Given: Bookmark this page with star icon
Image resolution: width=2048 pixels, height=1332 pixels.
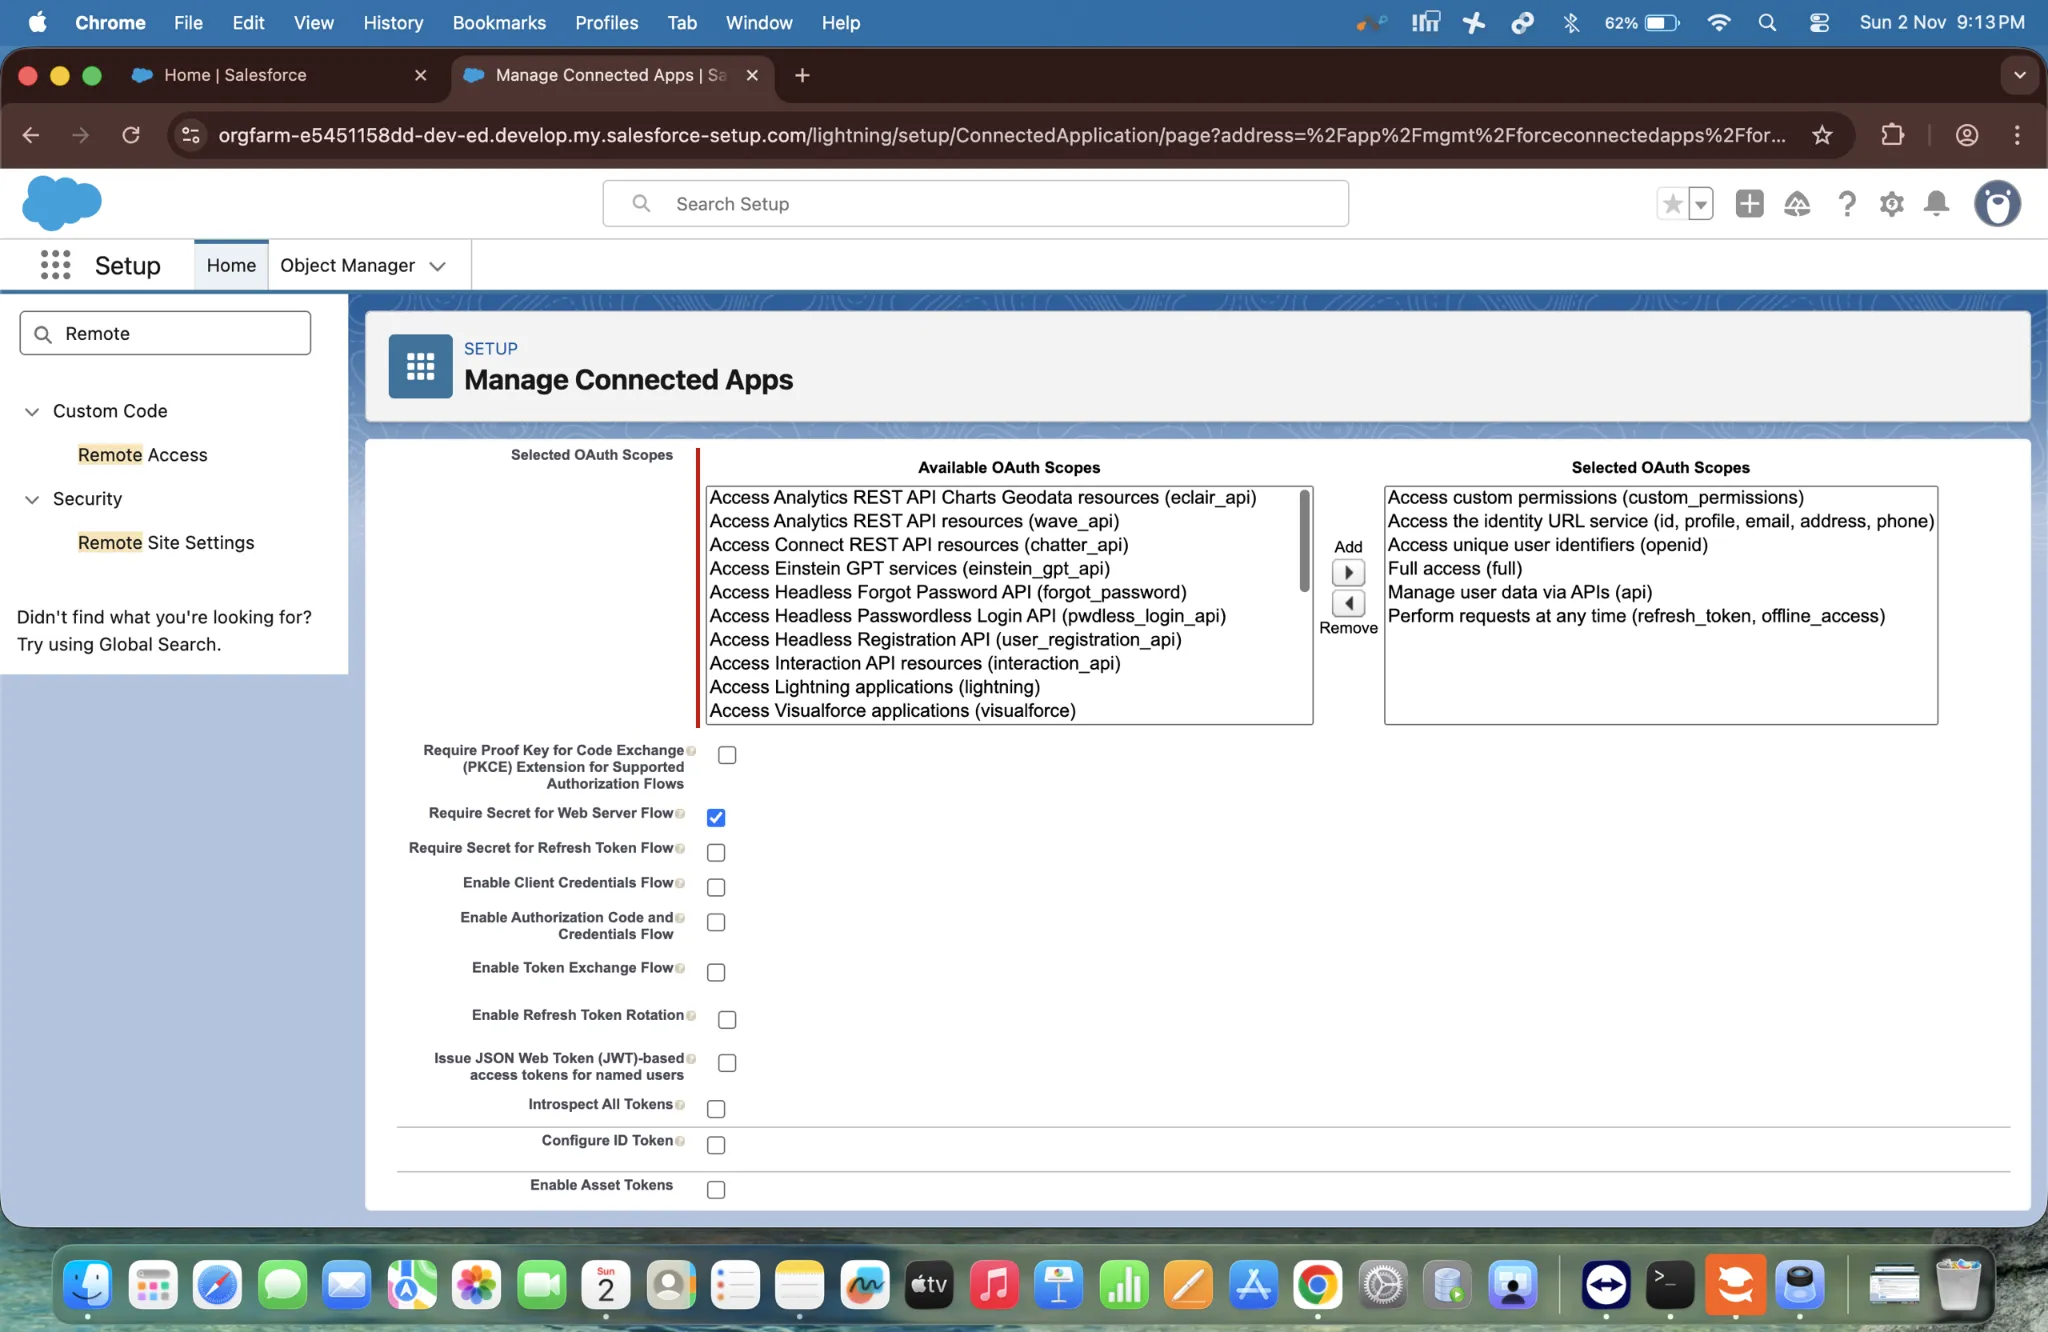Looking at the screenshot, I should pyautogui.click(x=1822, y=135).
